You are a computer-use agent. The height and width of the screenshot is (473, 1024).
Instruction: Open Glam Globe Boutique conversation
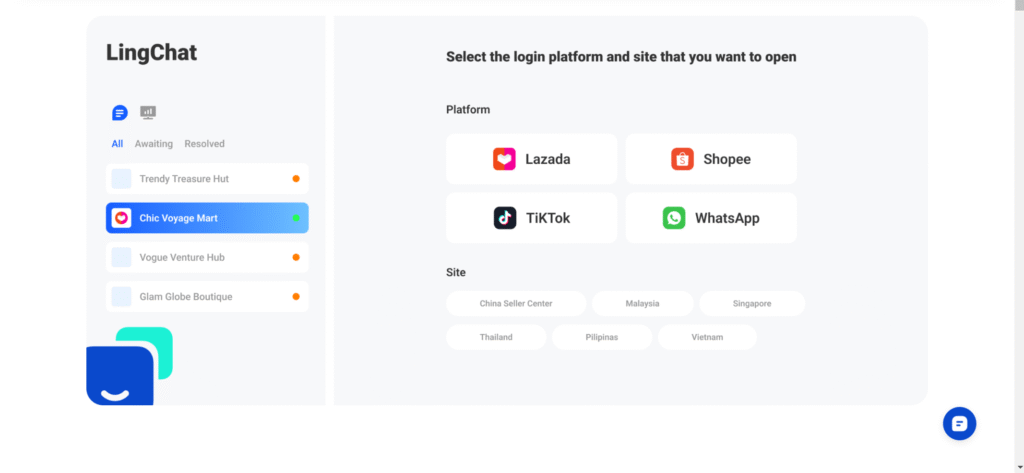[x=207, y=297]
